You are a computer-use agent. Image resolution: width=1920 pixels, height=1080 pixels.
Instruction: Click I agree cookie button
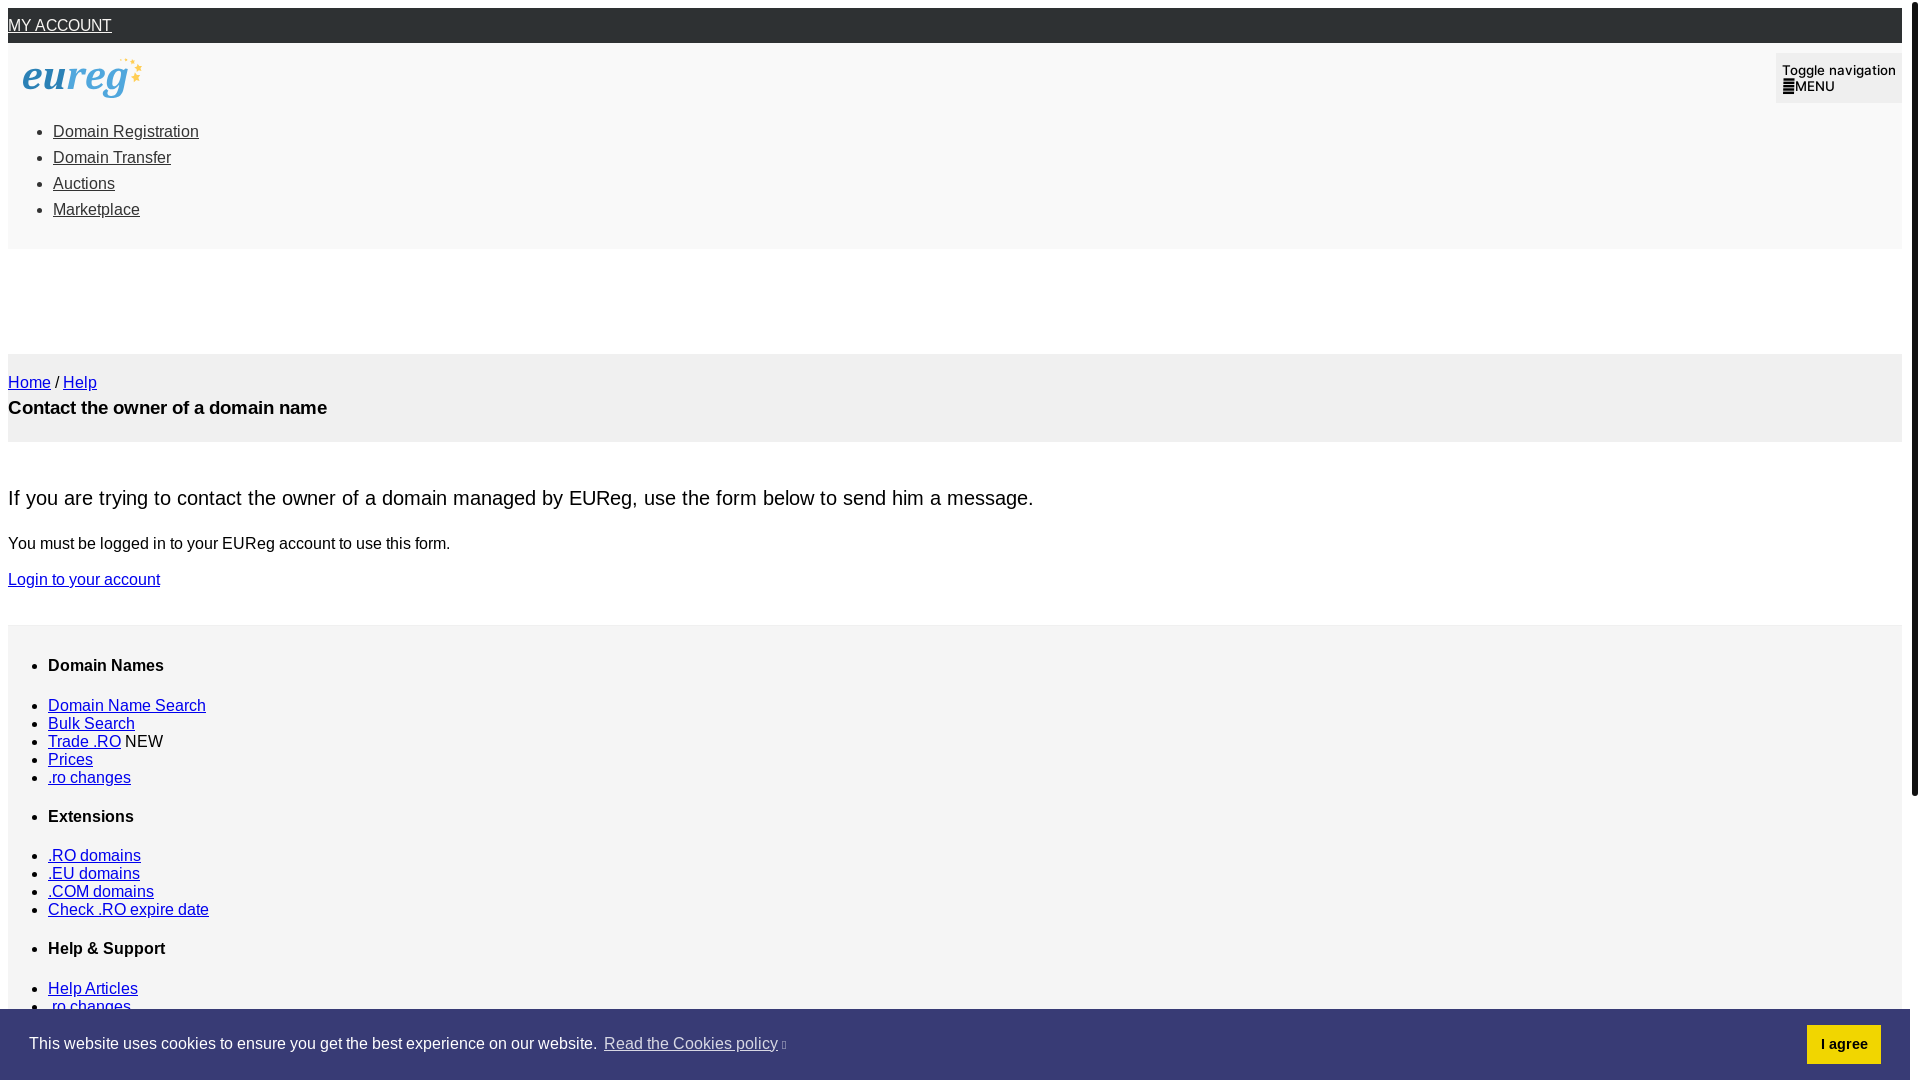1843,1044
